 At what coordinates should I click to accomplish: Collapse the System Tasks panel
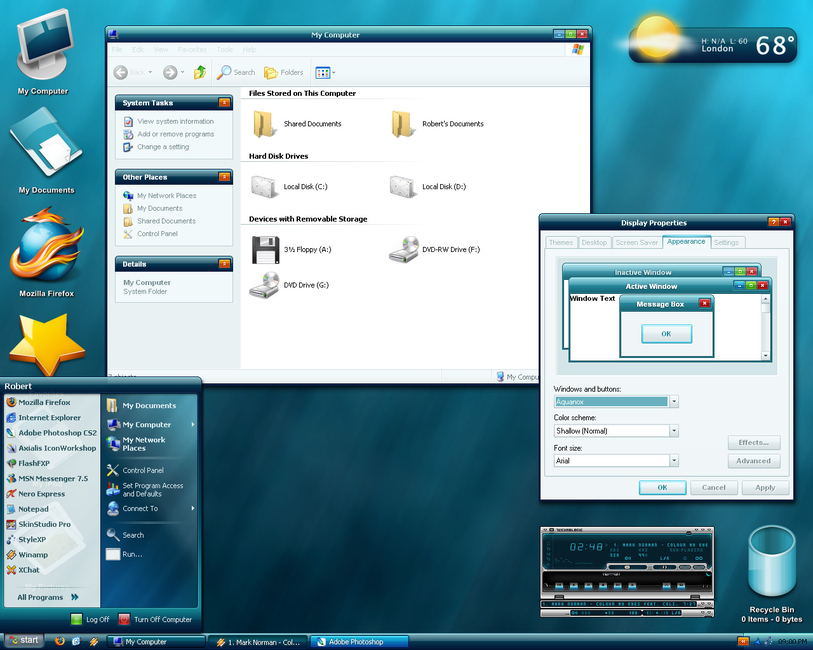click(224, 103)
